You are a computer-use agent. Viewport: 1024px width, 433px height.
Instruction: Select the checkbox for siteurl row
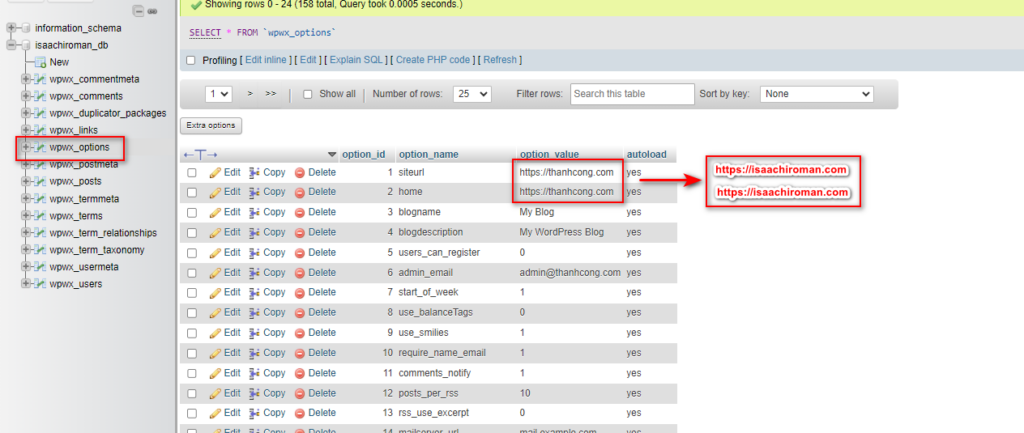(192, 173)
